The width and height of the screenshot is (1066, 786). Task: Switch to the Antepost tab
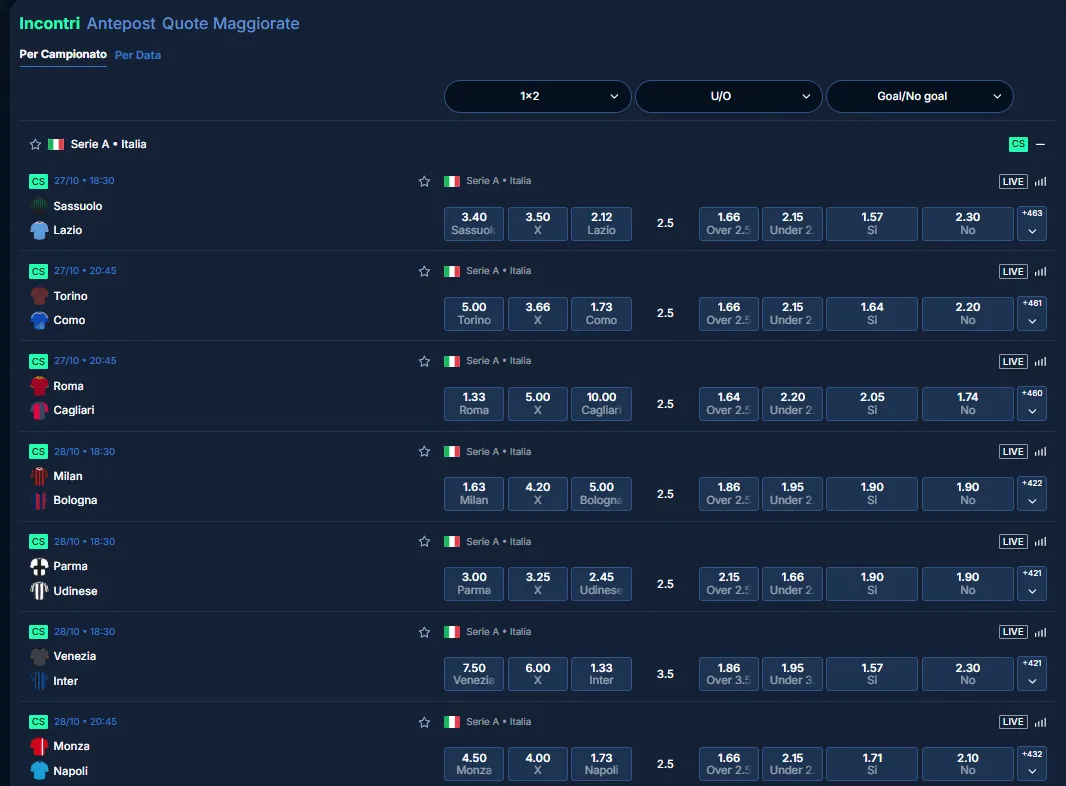(x=121, y=23)
